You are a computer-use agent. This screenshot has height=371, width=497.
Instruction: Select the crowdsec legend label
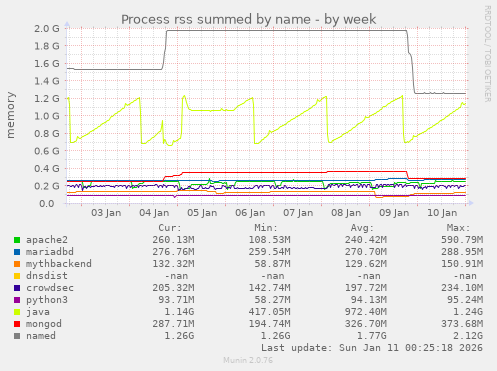tap(50, 288)
